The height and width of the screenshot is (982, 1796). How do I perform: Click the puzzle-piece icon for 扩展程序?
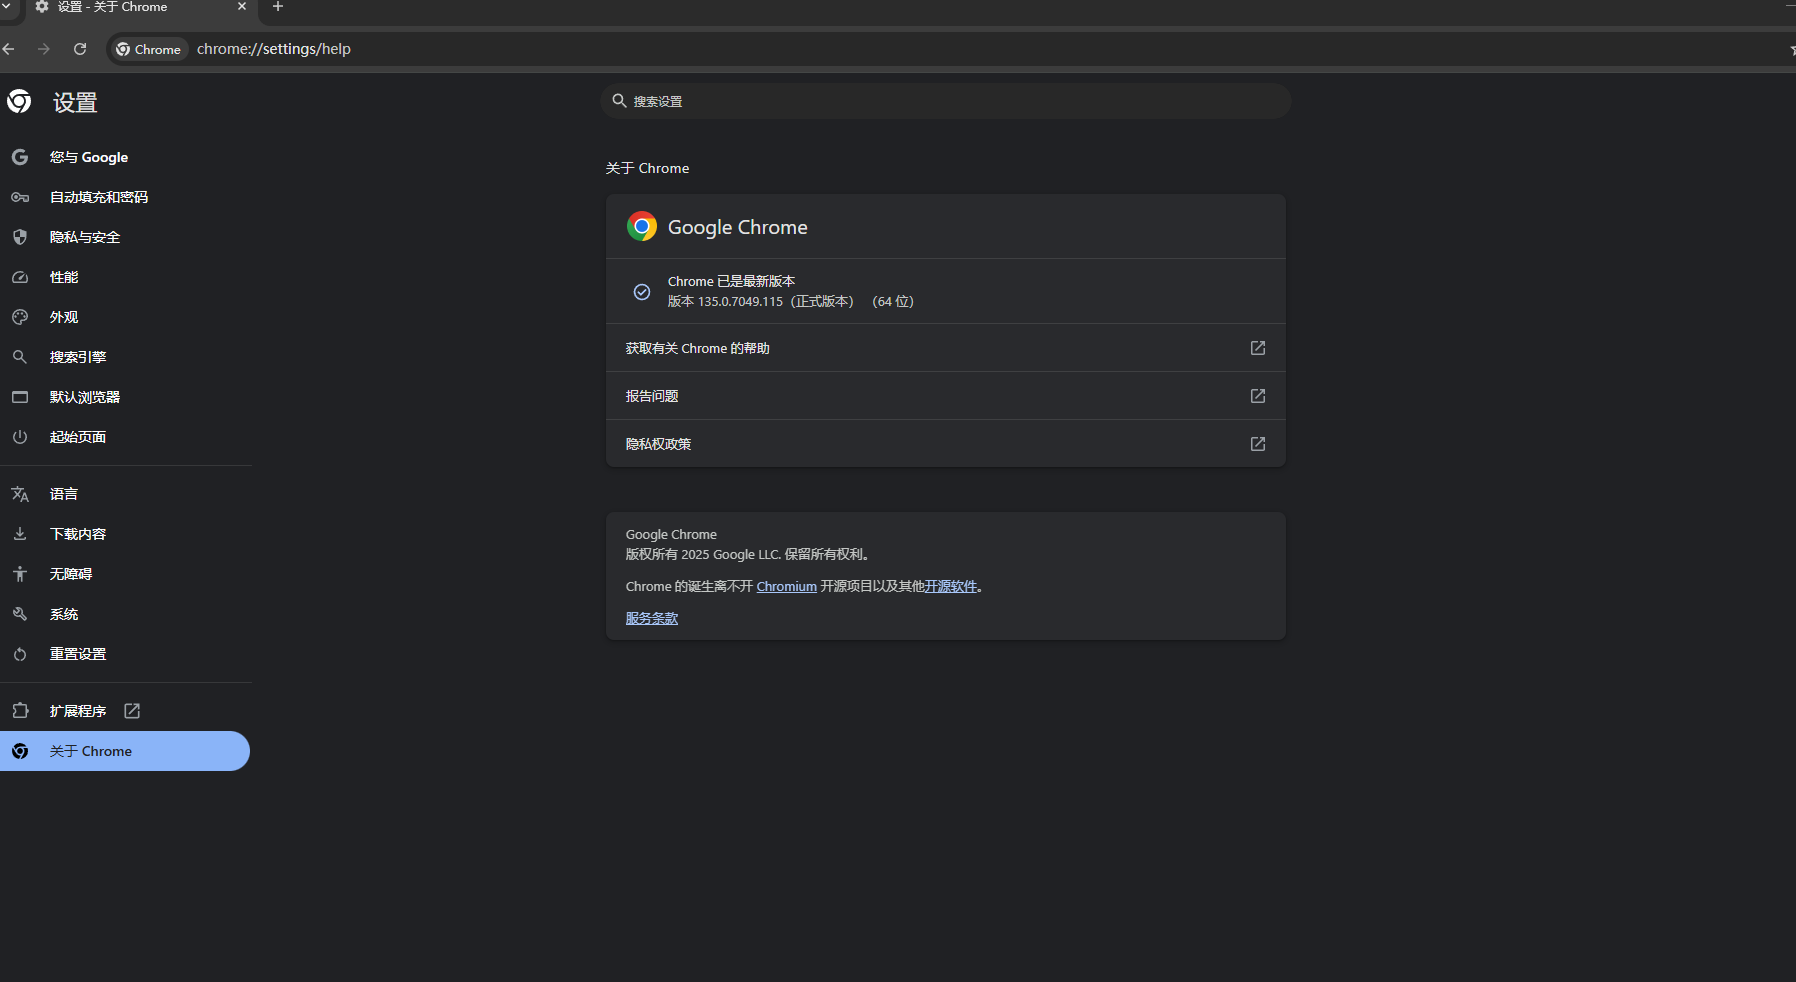20,711
